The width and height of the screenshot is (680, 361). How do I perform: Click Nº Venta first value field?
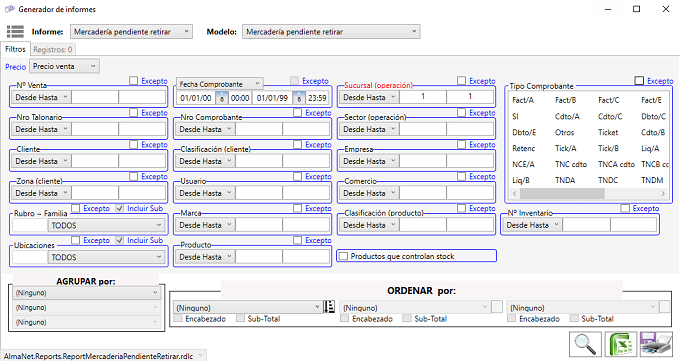95,97
